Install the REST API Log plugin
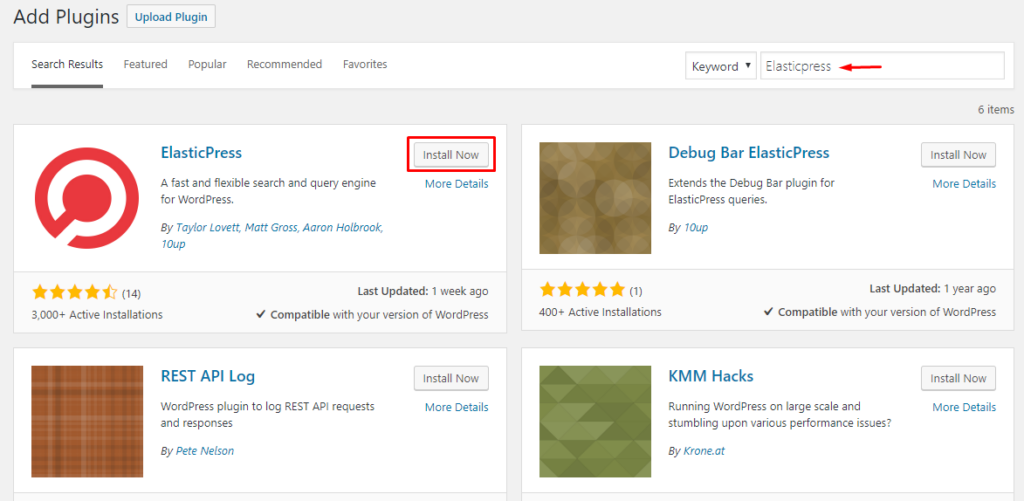 click(x=451, y=378)
